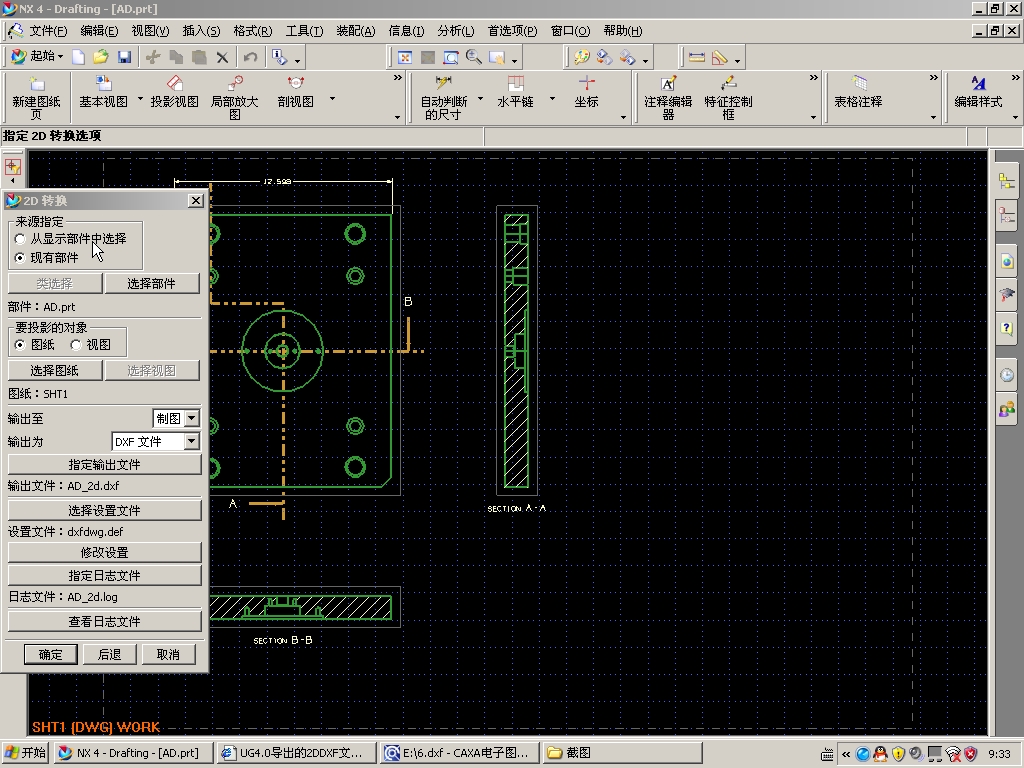
Task: Click the 表格注释 tabular note icon
Action: pos(858,85)
